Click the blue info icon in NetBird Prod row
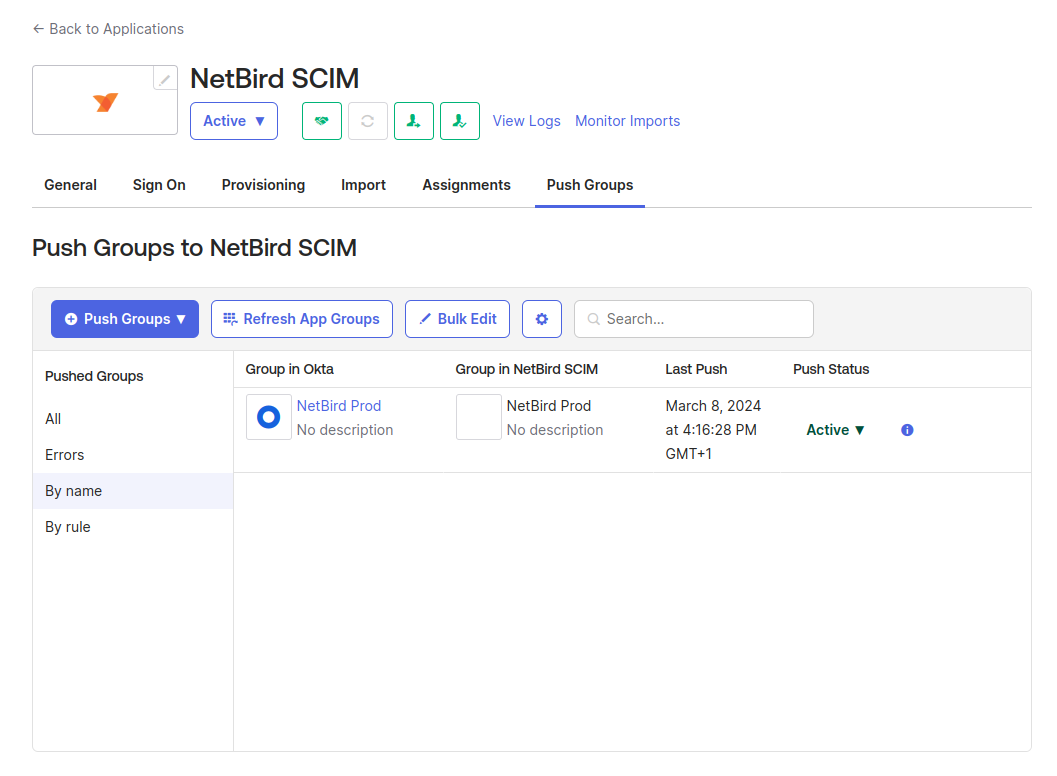1057x776 pixels. pyautogui.click(x=907, y=430)
